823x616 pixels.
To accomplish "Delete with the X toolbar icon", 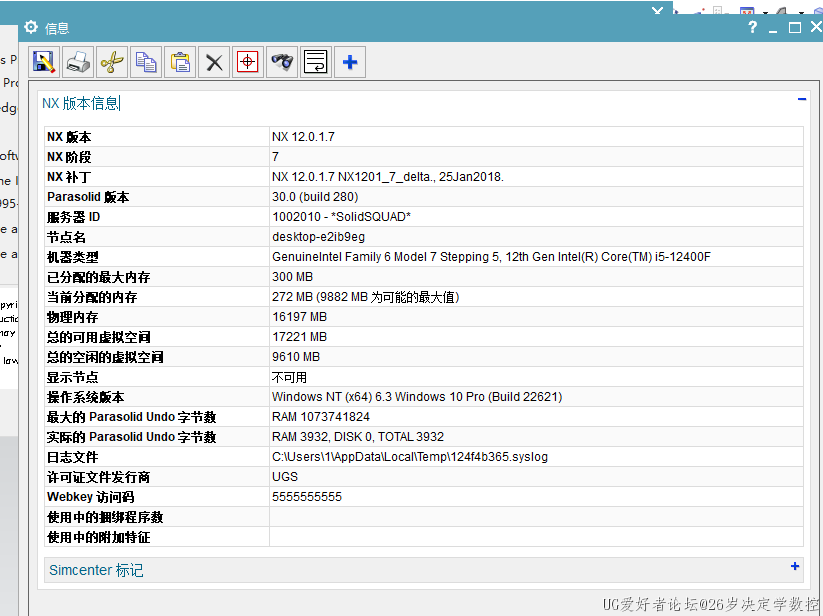I will (x=214, y=62).
